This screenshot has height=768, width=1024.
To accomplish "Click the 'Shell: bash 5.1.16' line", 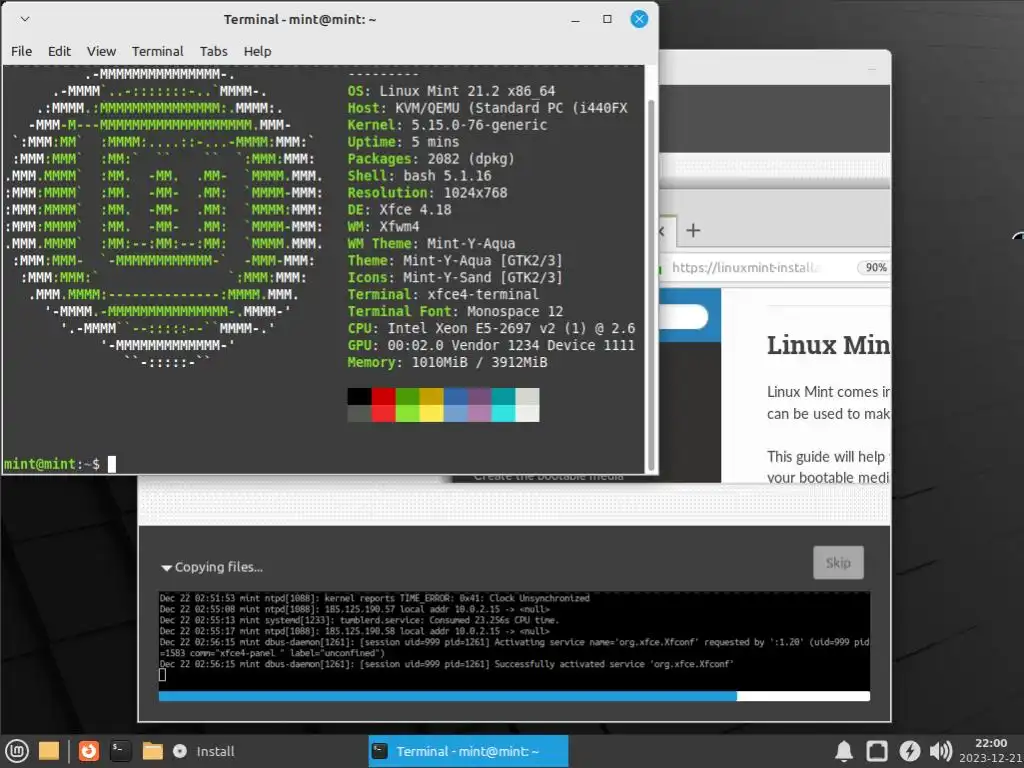I will coord(419,176).
